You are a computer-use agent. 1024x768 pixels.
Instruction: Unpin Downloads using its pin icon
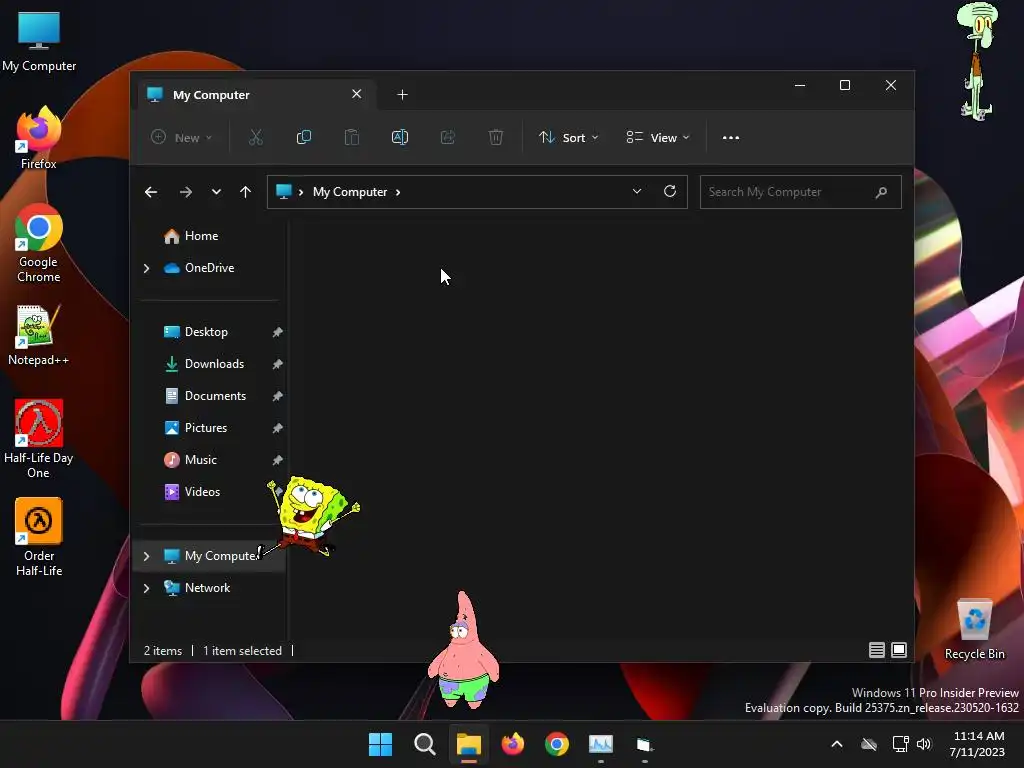pyautogui.click(x=278, y=364)
